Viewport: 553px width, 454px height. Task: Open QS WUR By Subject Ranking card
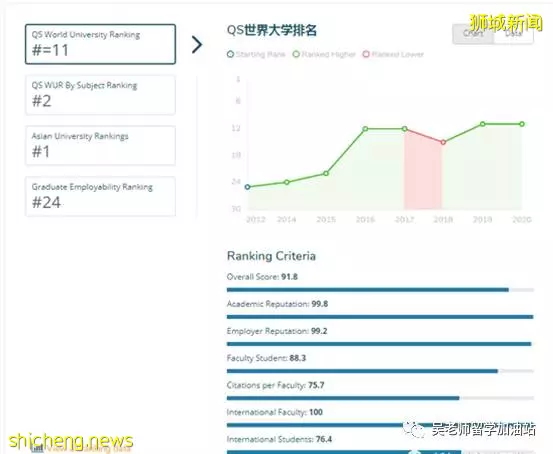[100, 95]
